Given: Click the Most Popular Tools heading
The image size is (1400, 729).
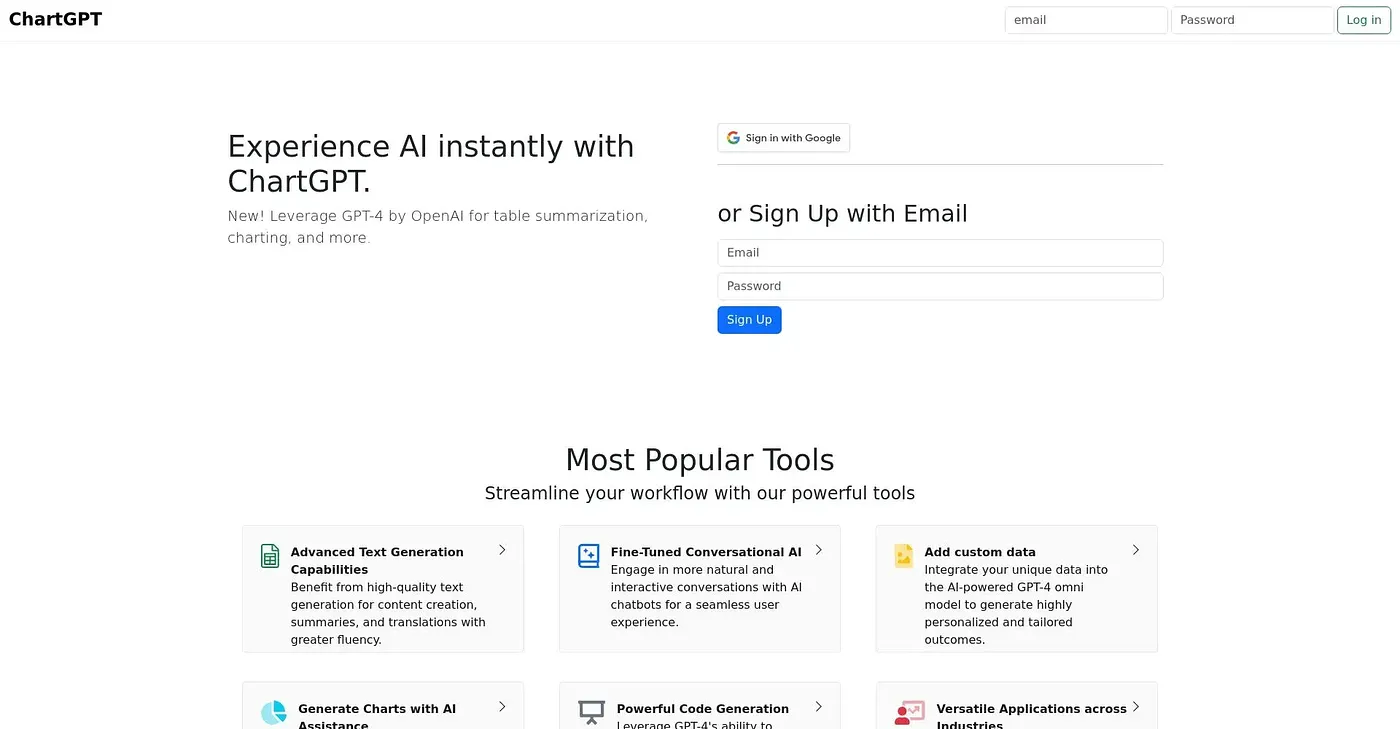Looking at the screenshot, I should (700, 460).
